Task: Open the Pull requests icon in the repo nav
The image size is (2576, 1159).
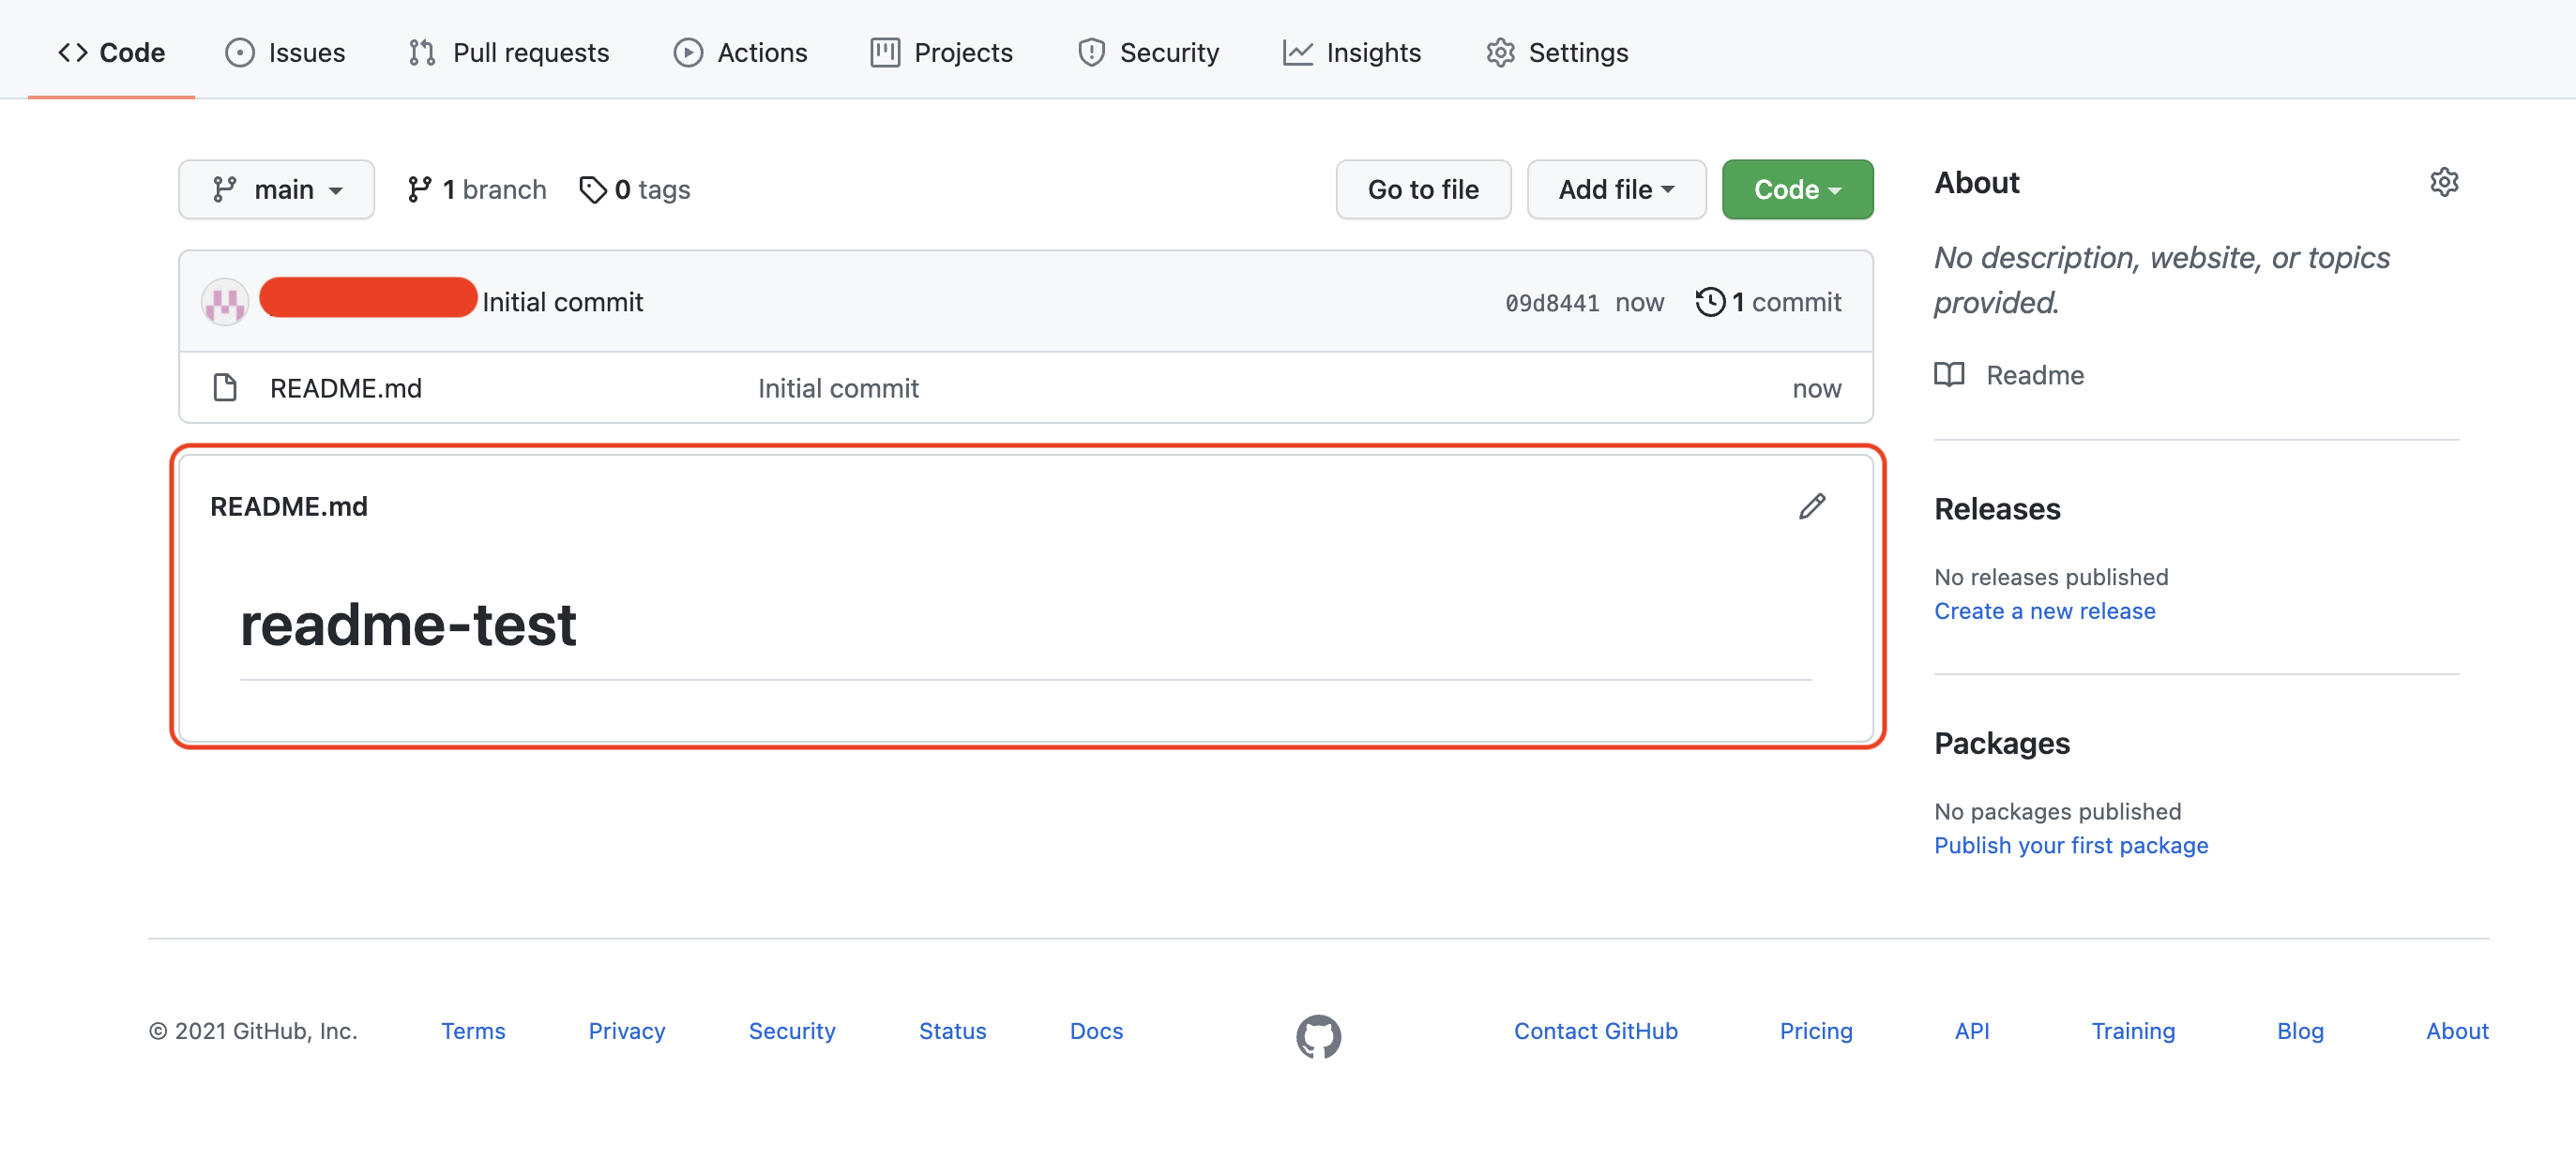Action: tap(422, 52)
